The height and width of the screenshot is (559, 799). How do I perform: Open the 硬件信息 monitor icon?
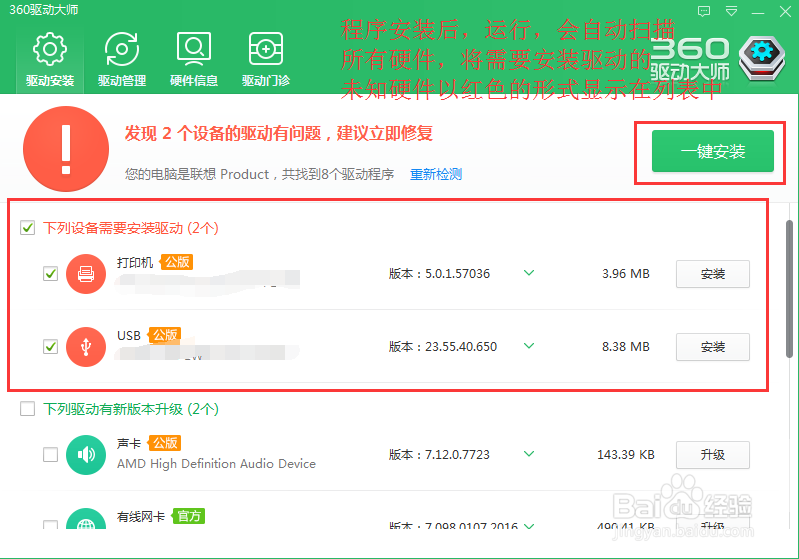click(x=194, y=49)
